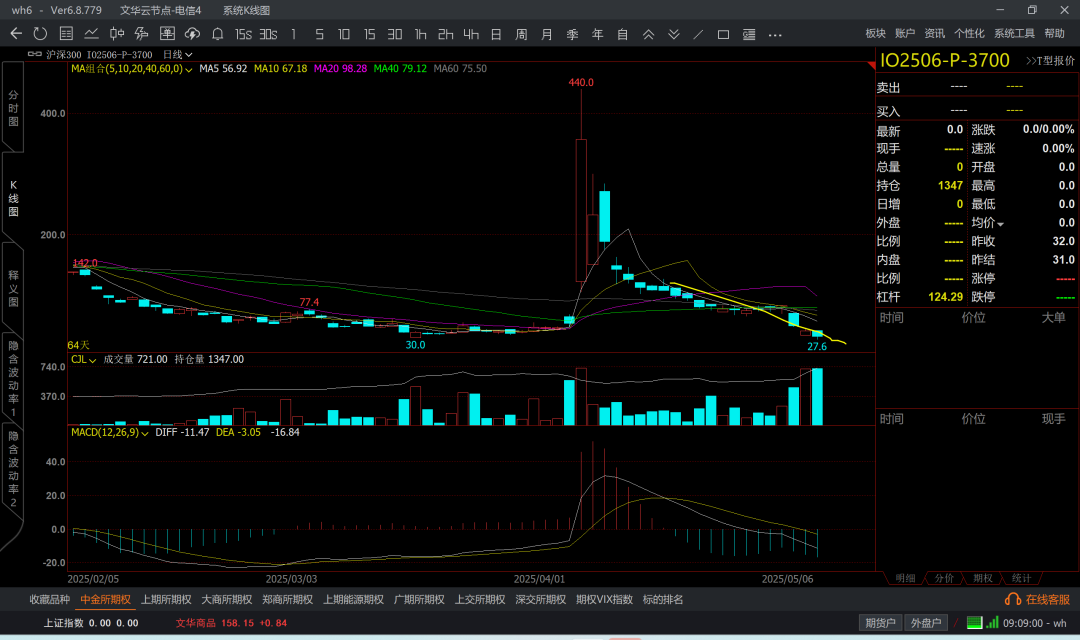Click the cloud sync icon
Screen dimensions: 1080x640
pyautogui.click(x=193, y=34)
